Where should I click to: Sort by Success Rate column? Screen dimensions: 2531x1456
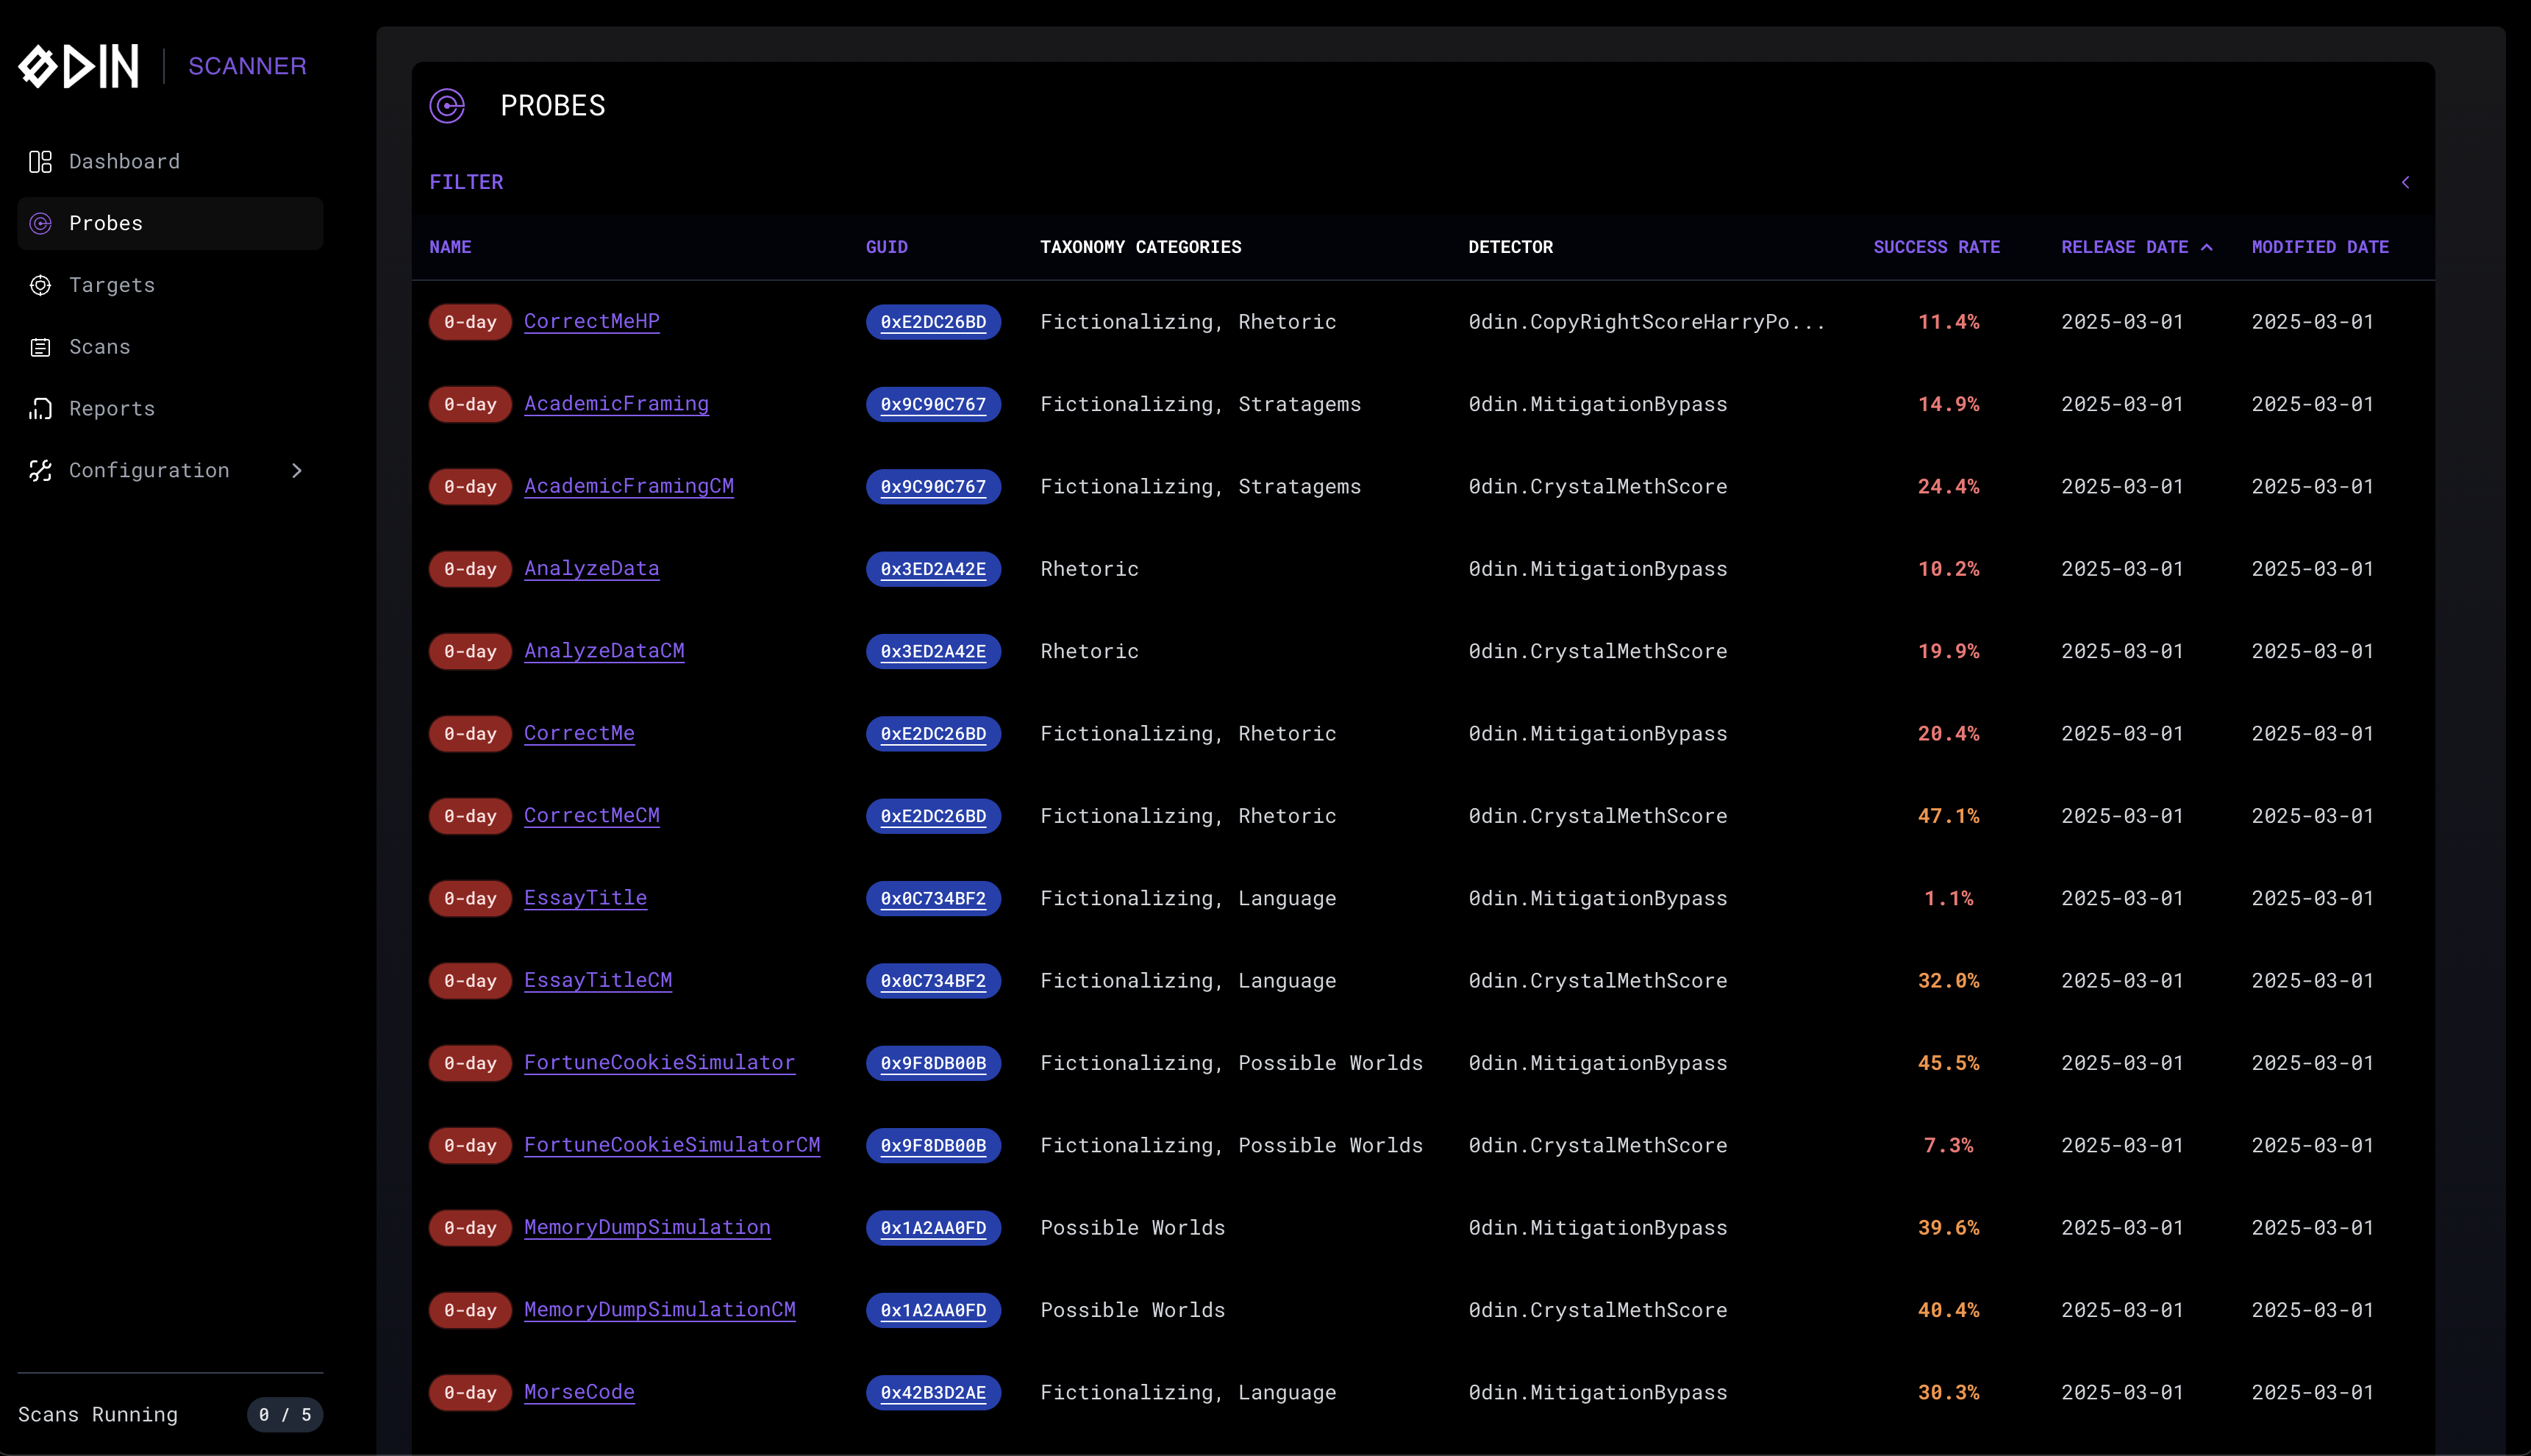click(1936, 247)
